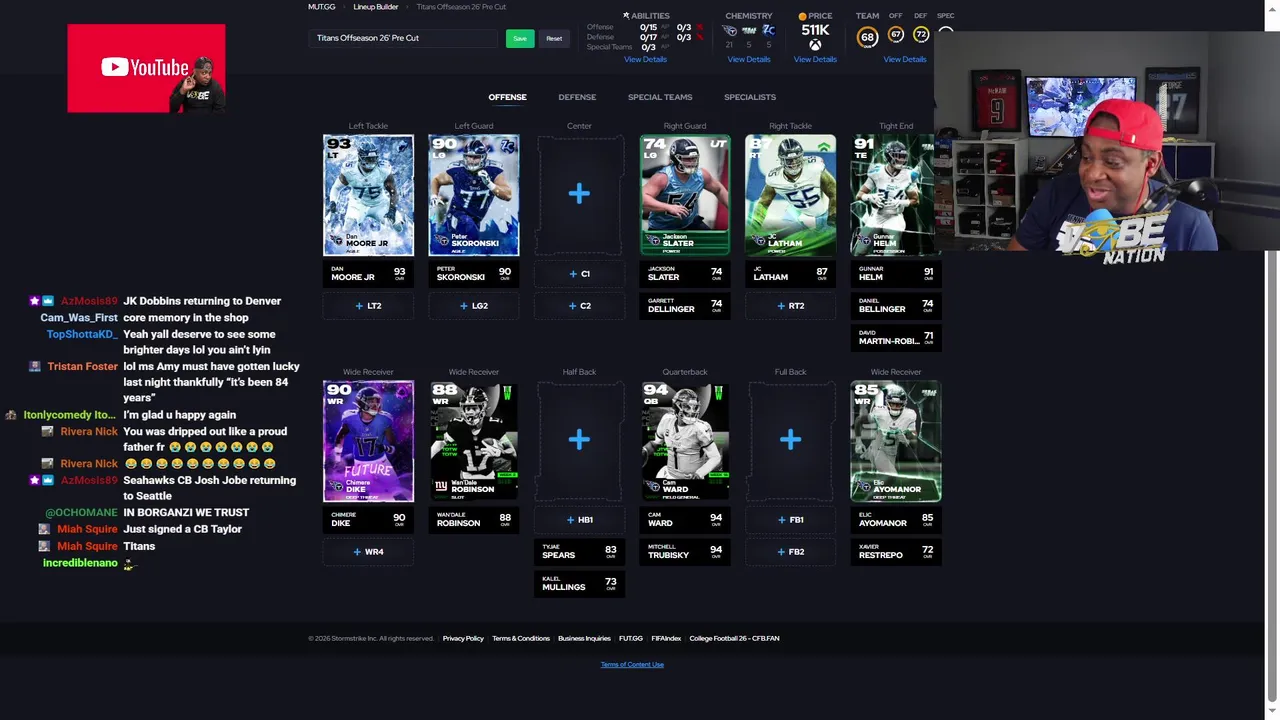The height and width of the screenshot is (720, 1280).
Task: View Details under Team ratings
Action: [x=905, y=60]
